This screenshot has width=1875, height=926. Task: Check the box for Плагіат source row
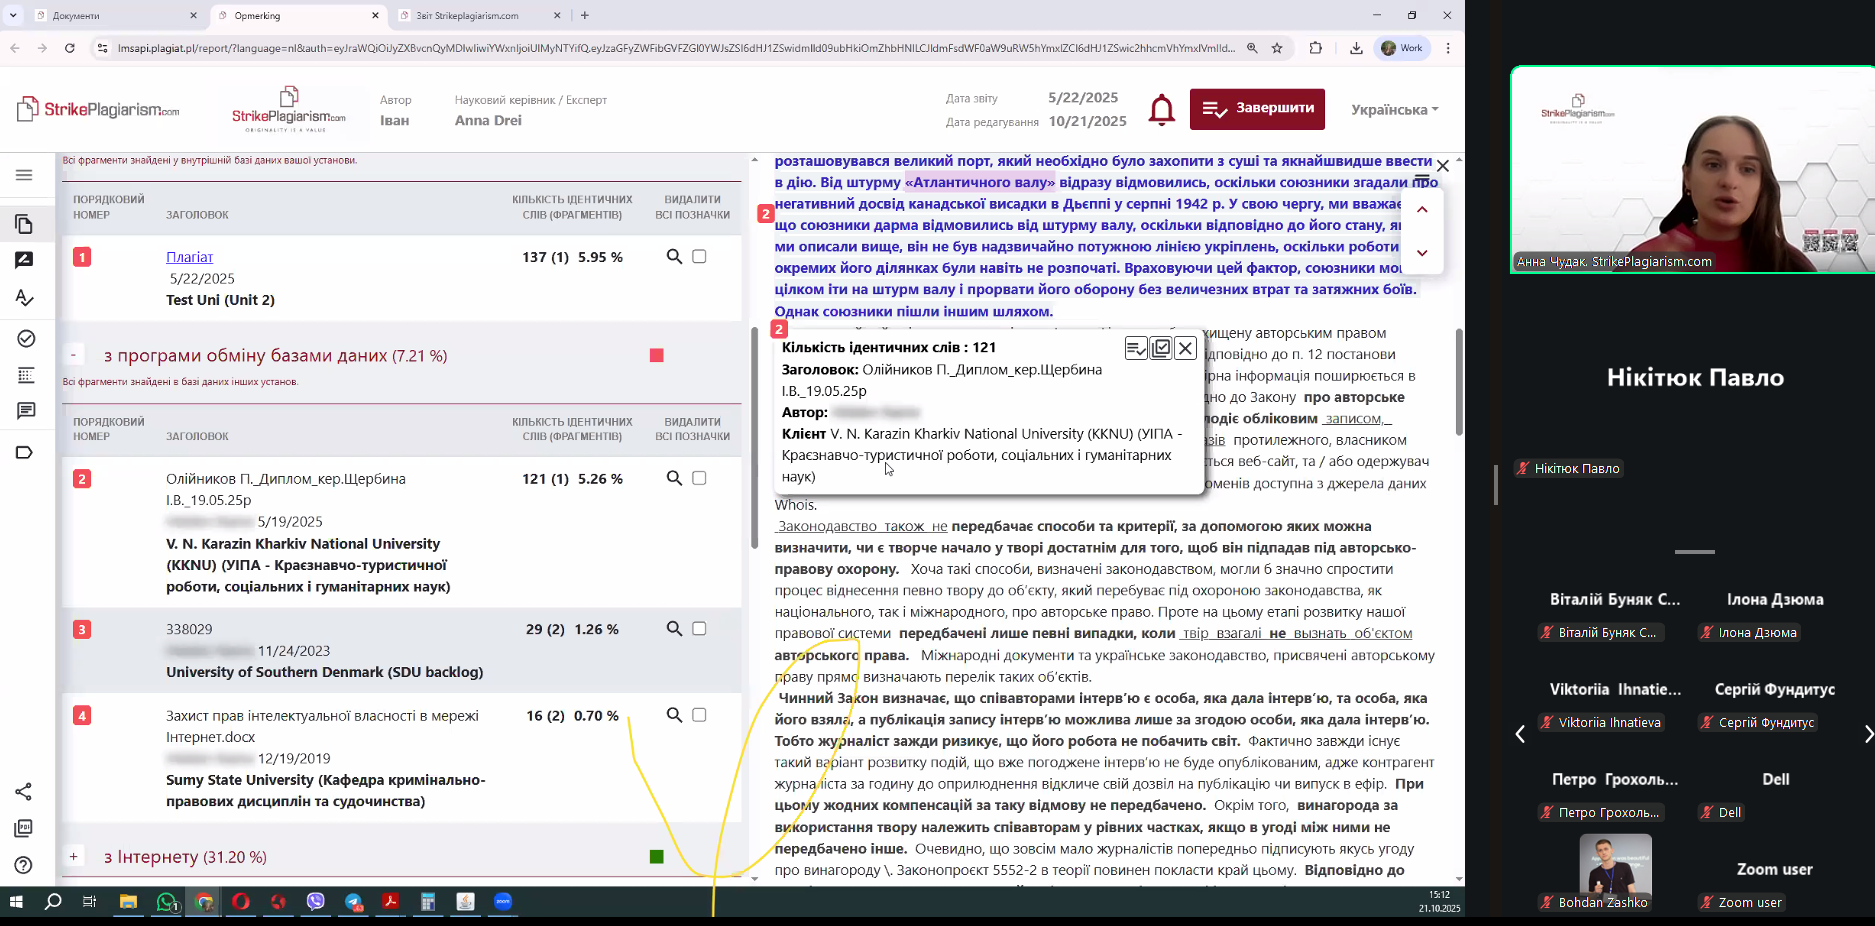click(x=700, y=257)
